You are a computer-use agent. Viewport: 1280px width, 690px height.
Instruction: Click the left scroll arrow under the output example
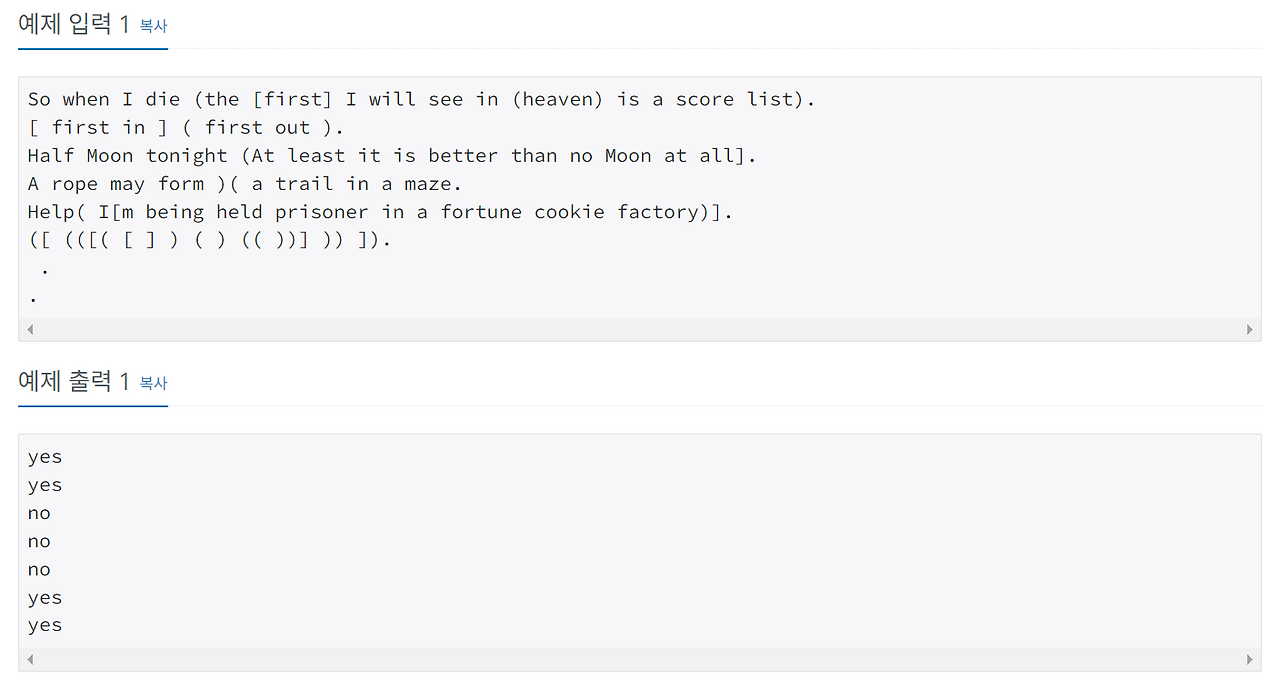30,658
